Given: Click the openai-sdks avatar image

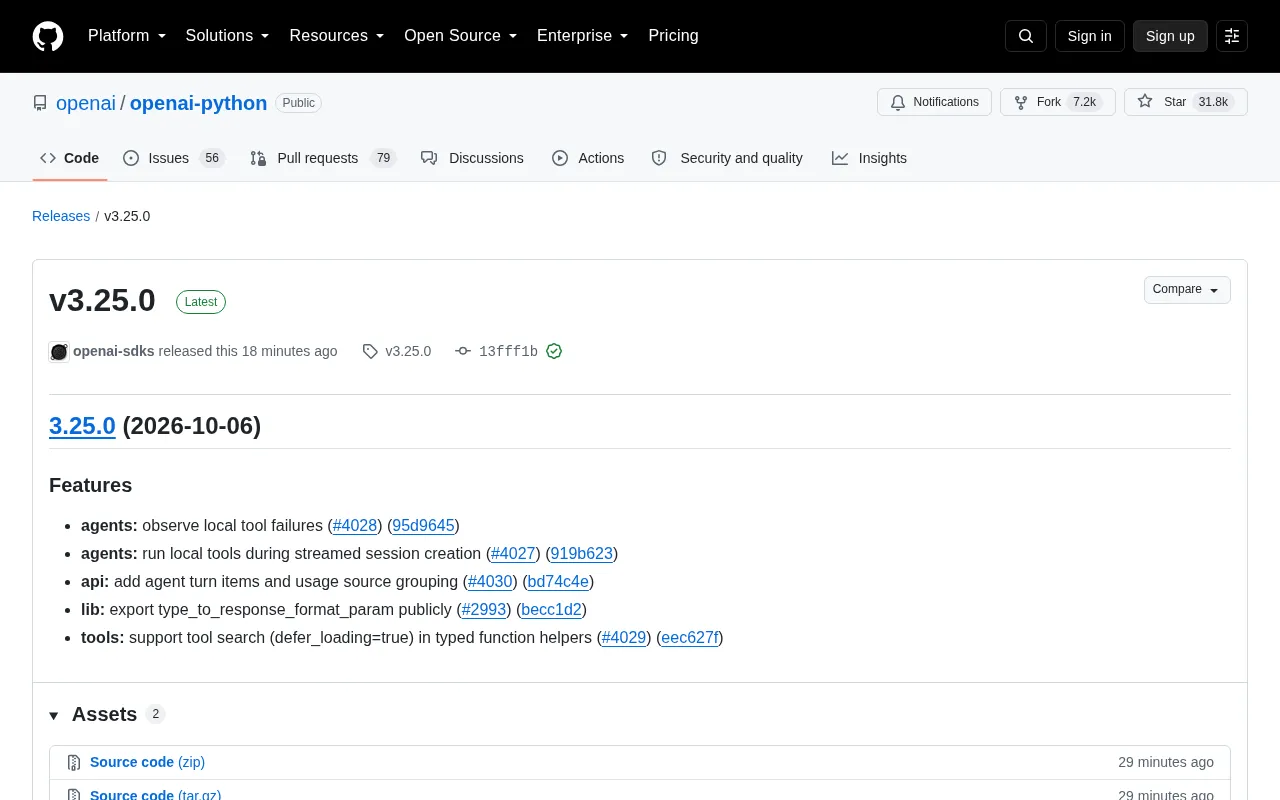Looking at the screenshot, I should pyautogui.click(x=59, y=351).
